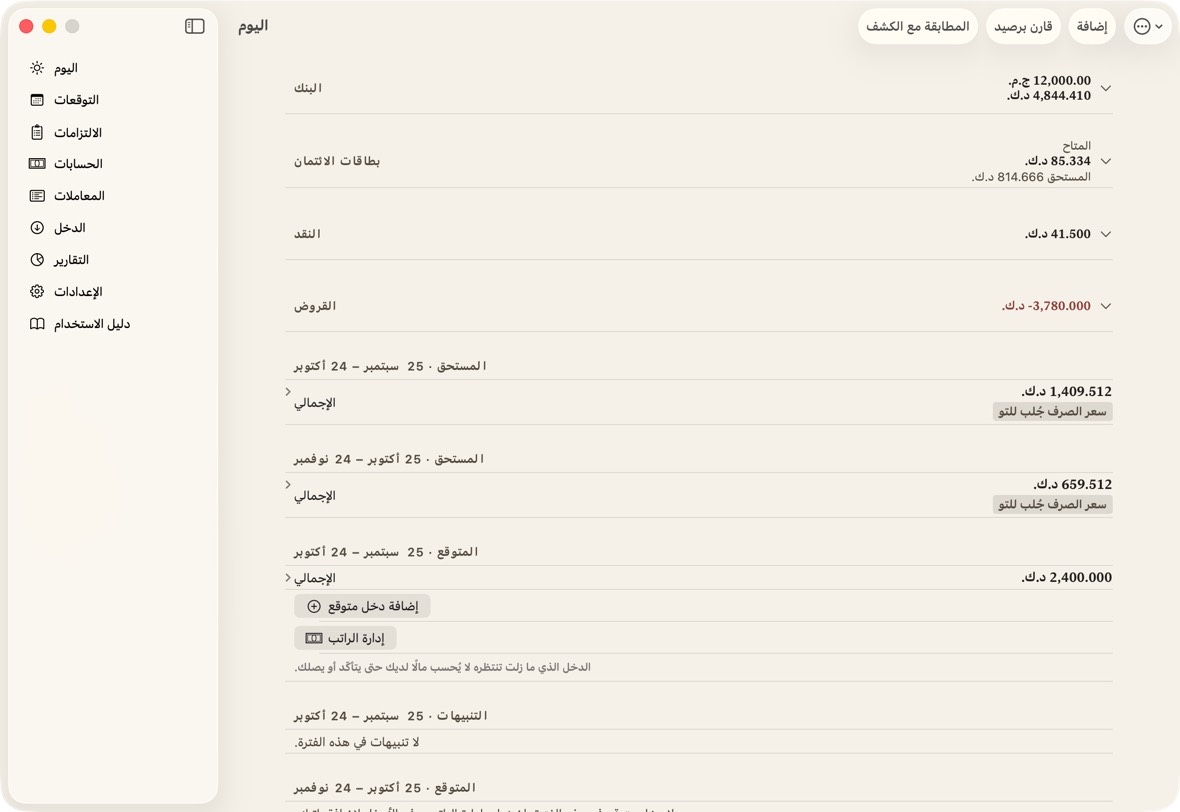Click the 2,400.000 د.ك. expected total
Screen dimensions: 1180x812
(1066, 577)
